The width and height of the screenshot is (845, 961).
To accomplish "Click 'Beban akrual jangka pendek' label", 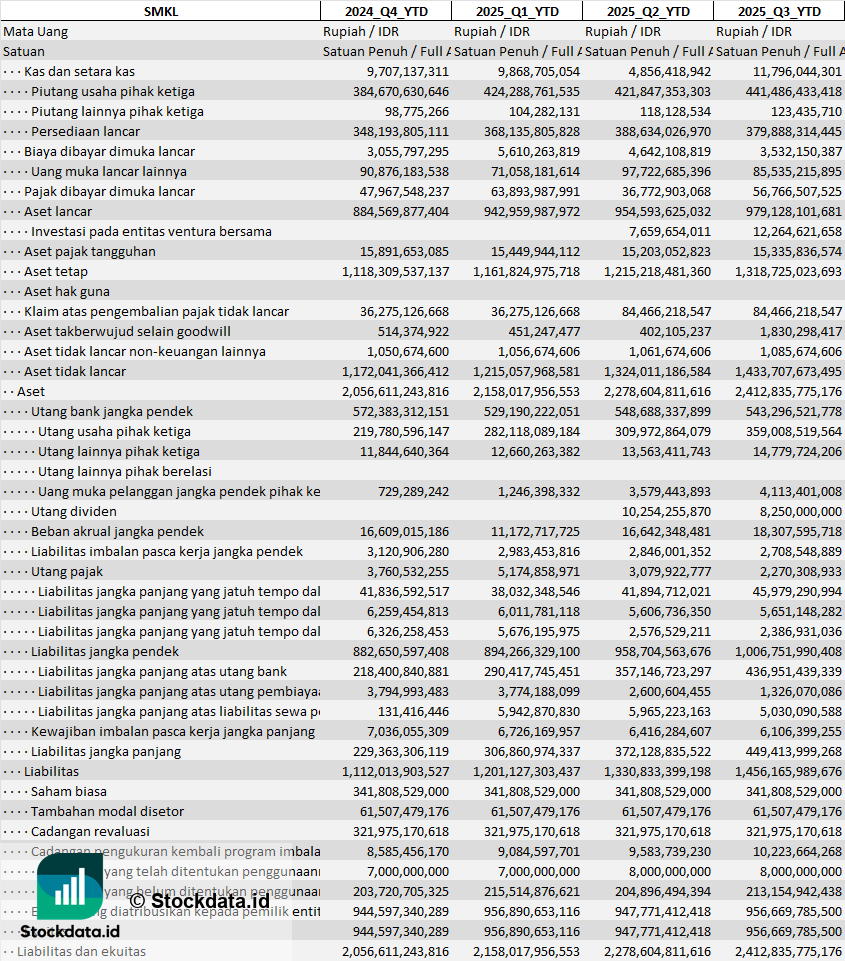I will (x=118, y=531).
